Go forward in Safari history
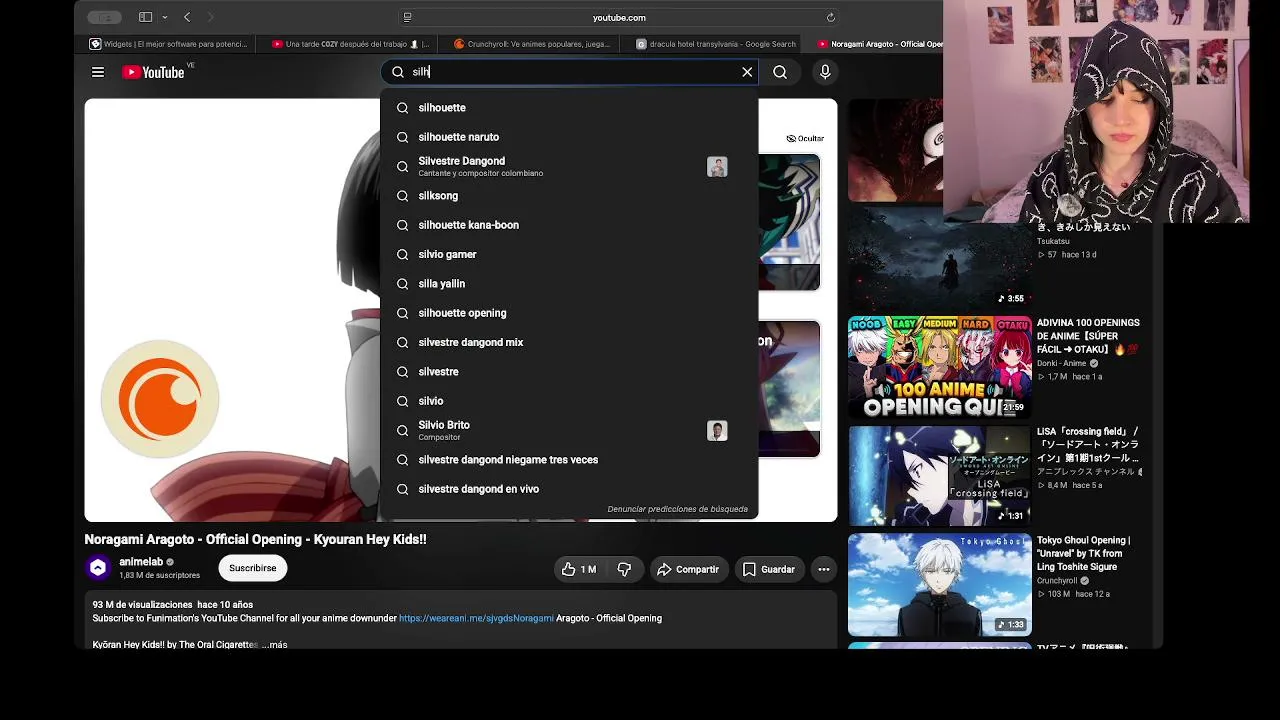This screenshot has height=720, width=1280. 210,17
